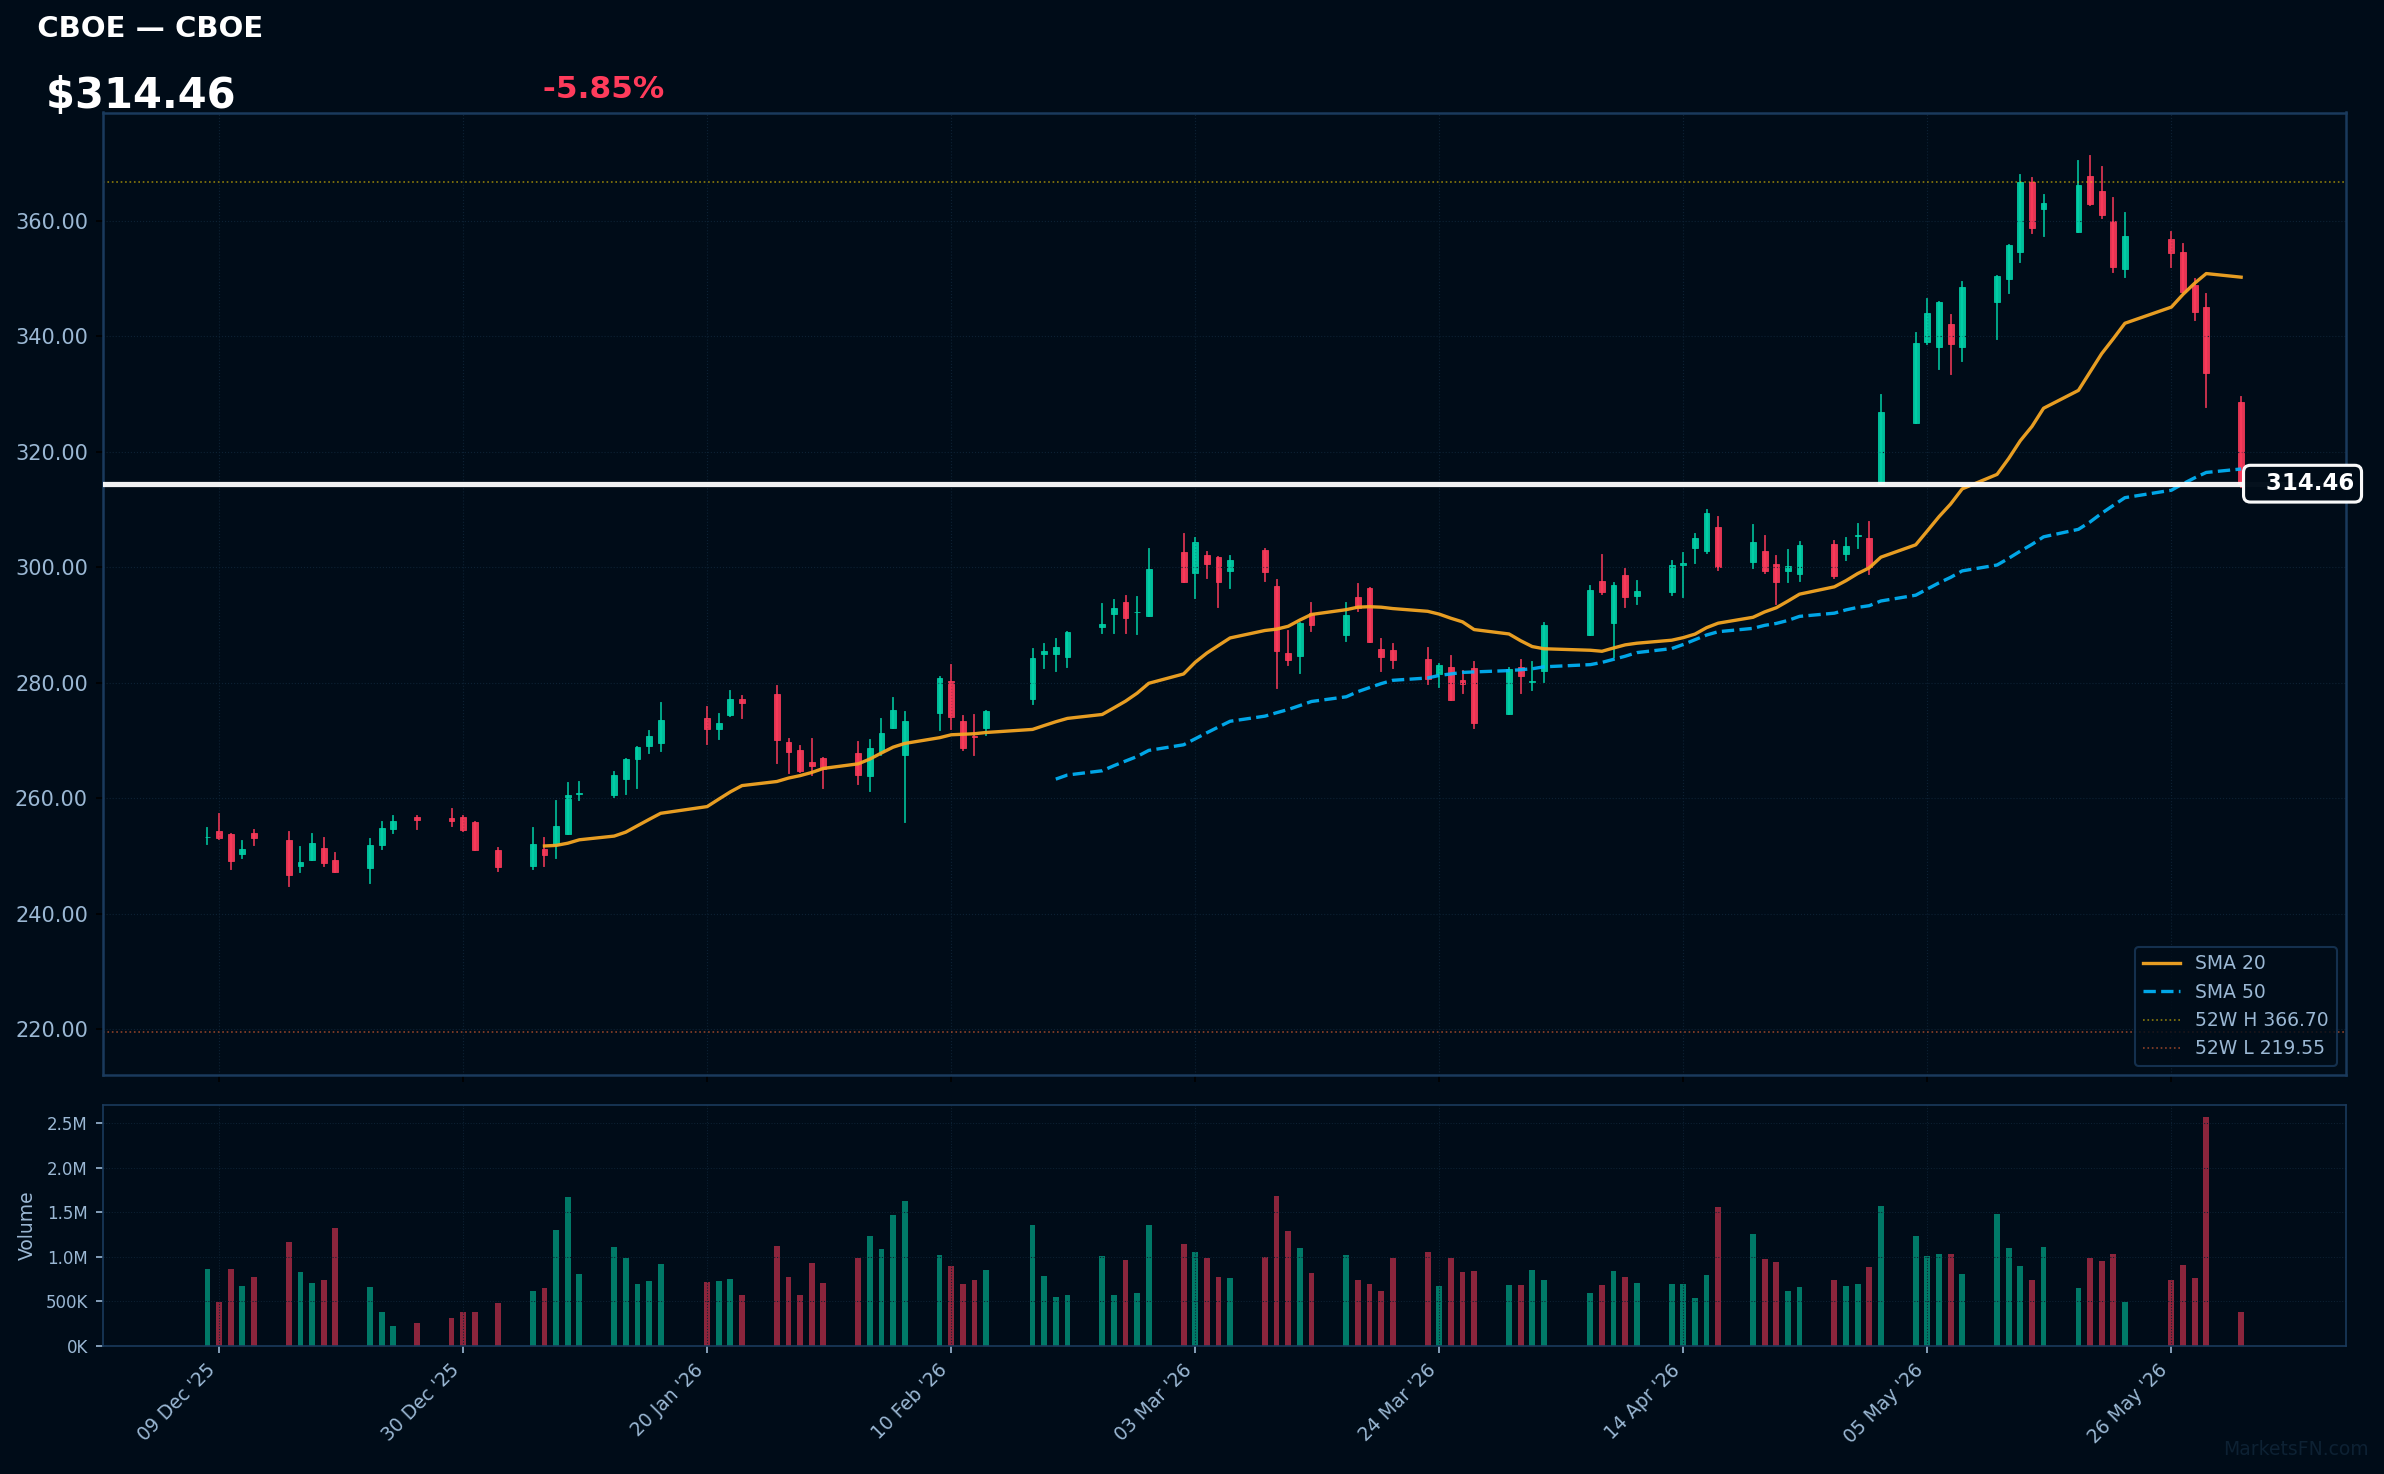Click the 220.00 price axis label
The image size is (2384, 1474).
tap(52, 1029)
